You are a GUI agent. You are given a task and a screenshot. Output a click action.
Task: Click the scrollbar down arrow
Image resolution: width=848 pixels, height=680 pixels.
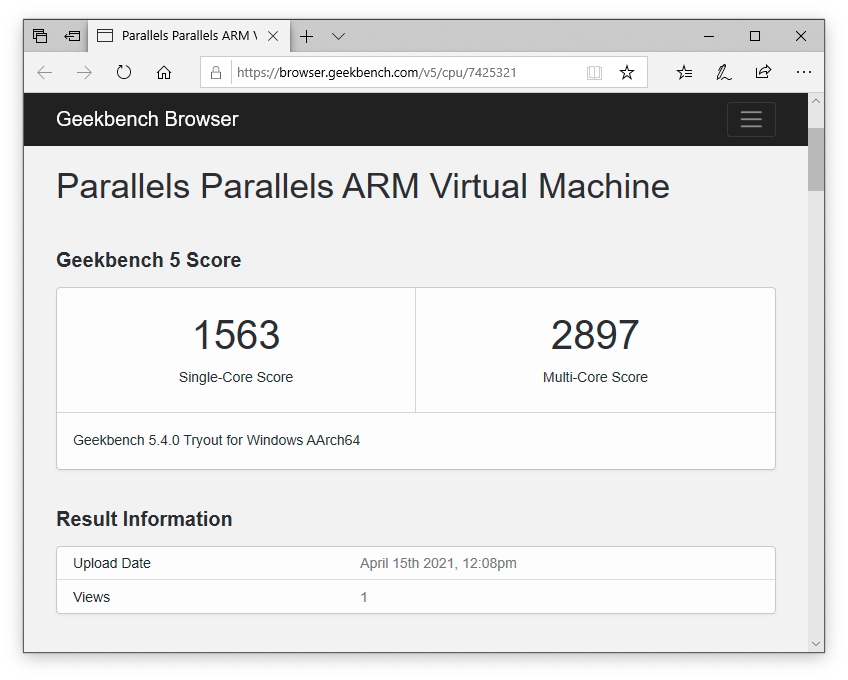(x=816, y=644)
